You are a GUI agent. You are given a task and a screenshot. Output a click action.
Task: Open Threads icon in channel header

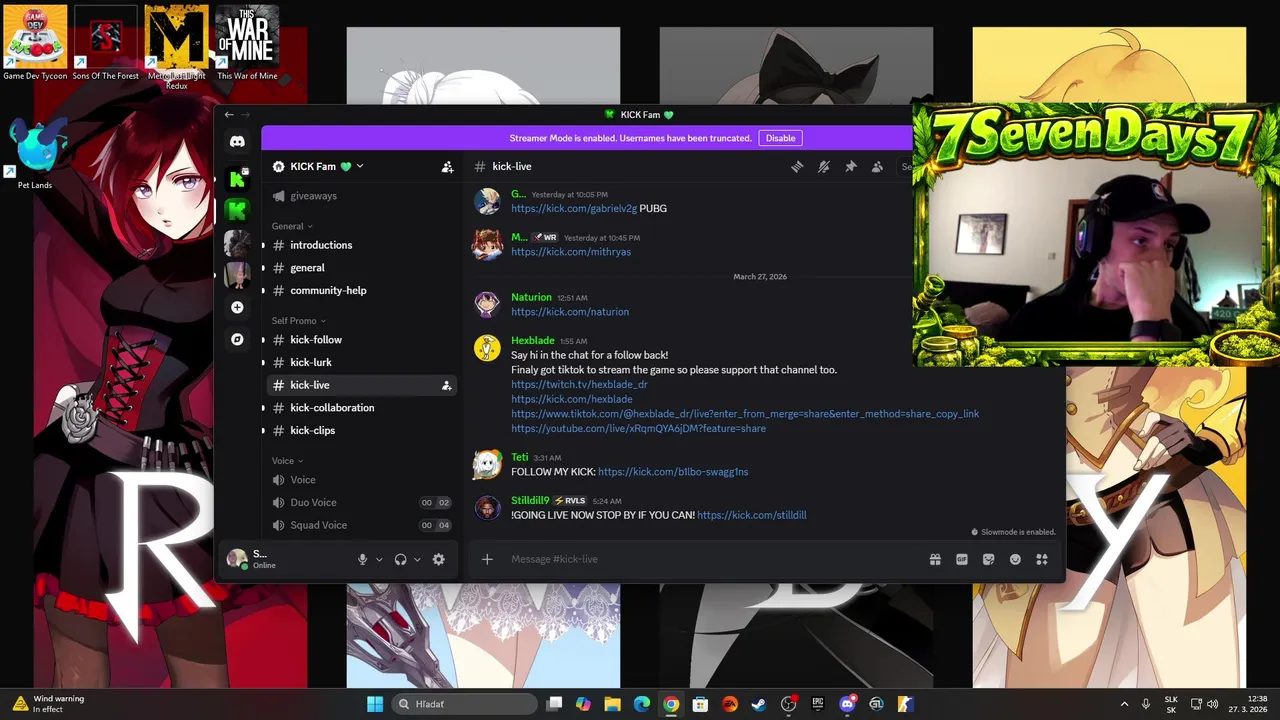[797, 167]
